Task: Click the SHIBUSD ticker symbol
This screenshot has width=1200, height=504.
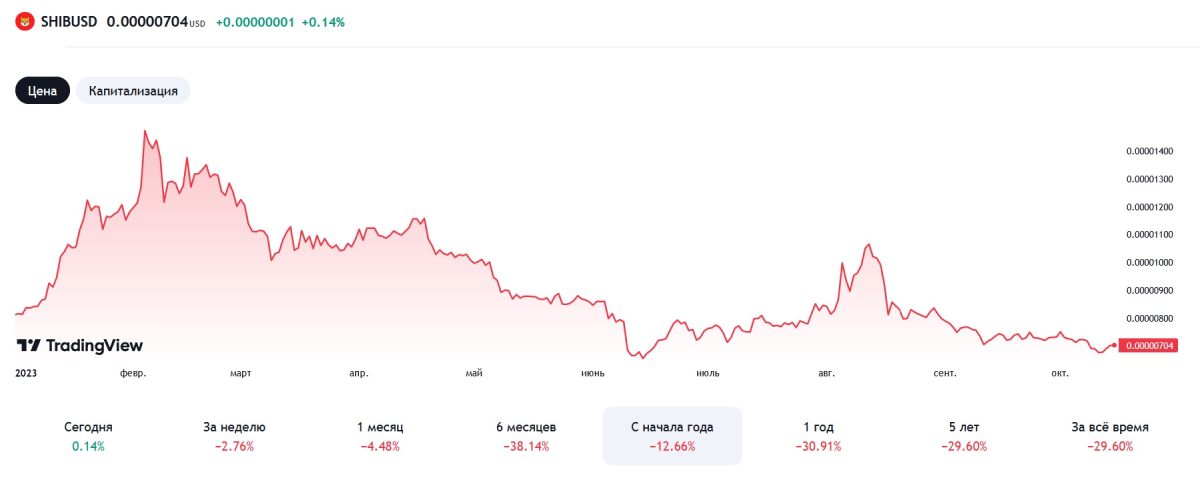Action: tap(69, 21)
